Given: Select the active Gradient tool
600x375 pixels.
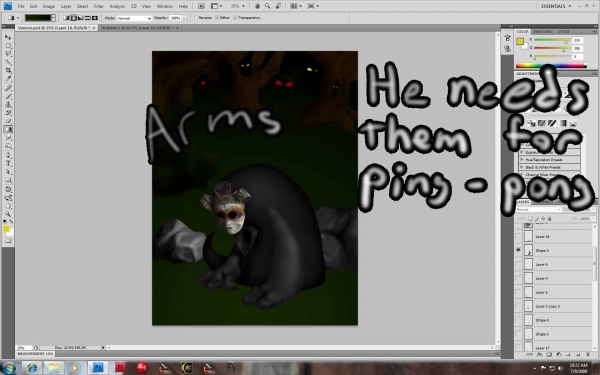Looking at the screenshot, I should point(8,130).
